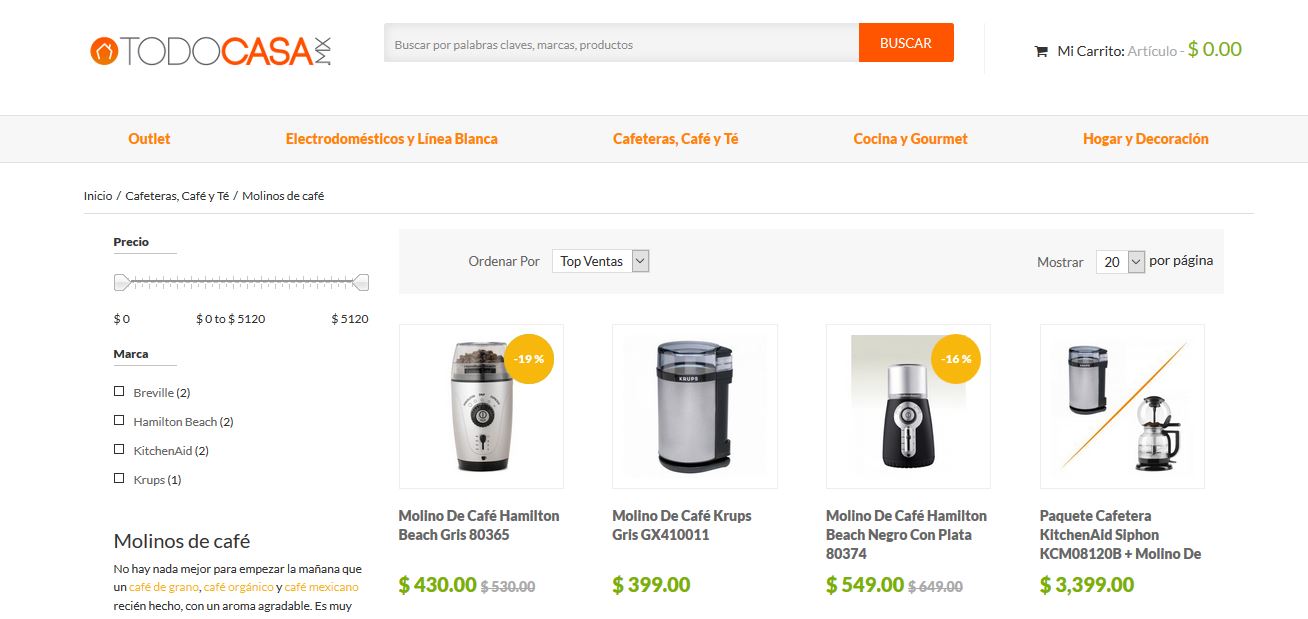The height and width of the screenshot is (619, 1308).
Task: Click the -16% discount badge
Action: 956,358
